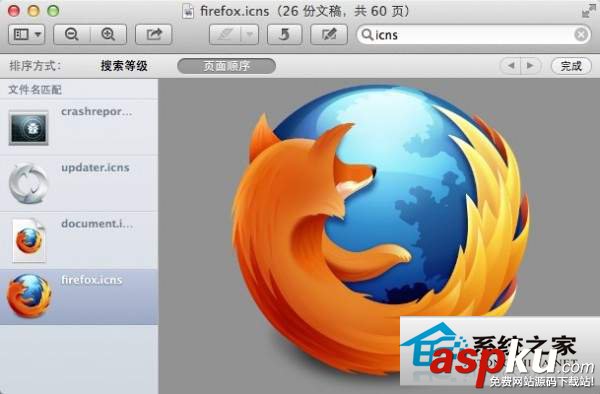Sort results by 页面顺序
The width and height of the screenshot is (600, 394).
[227, 66]
